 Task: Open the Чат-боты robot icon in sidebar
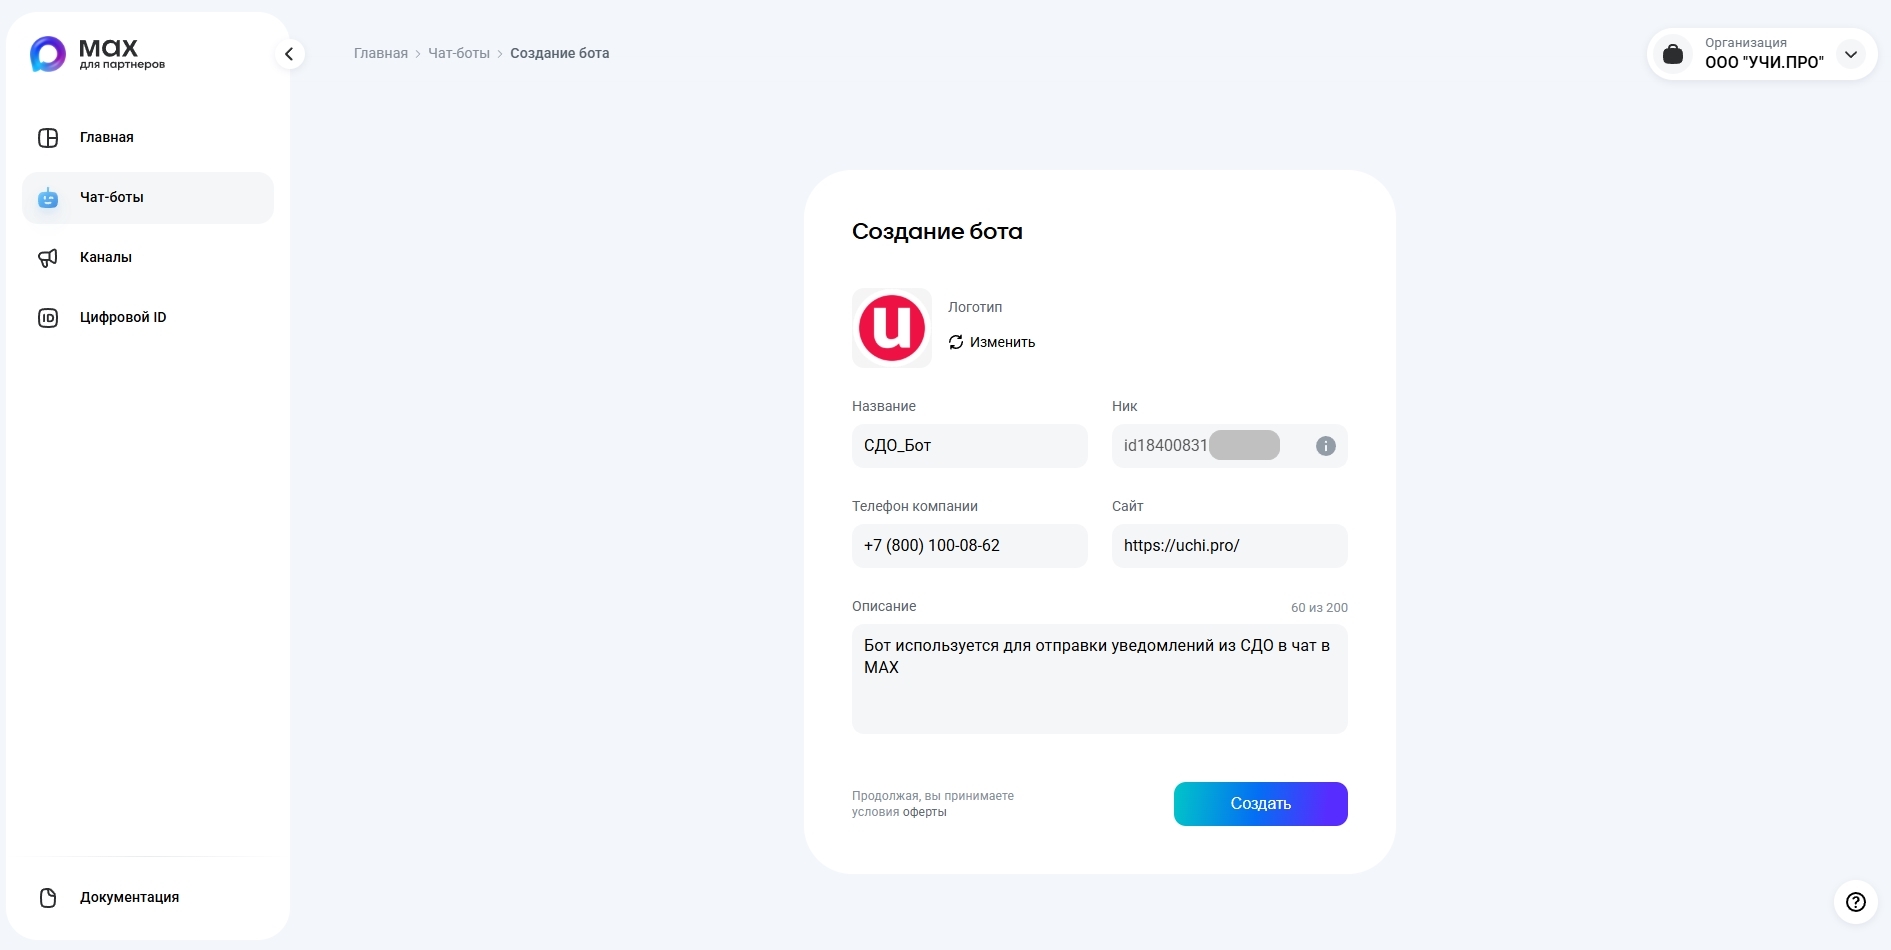[x=48, y=197]
